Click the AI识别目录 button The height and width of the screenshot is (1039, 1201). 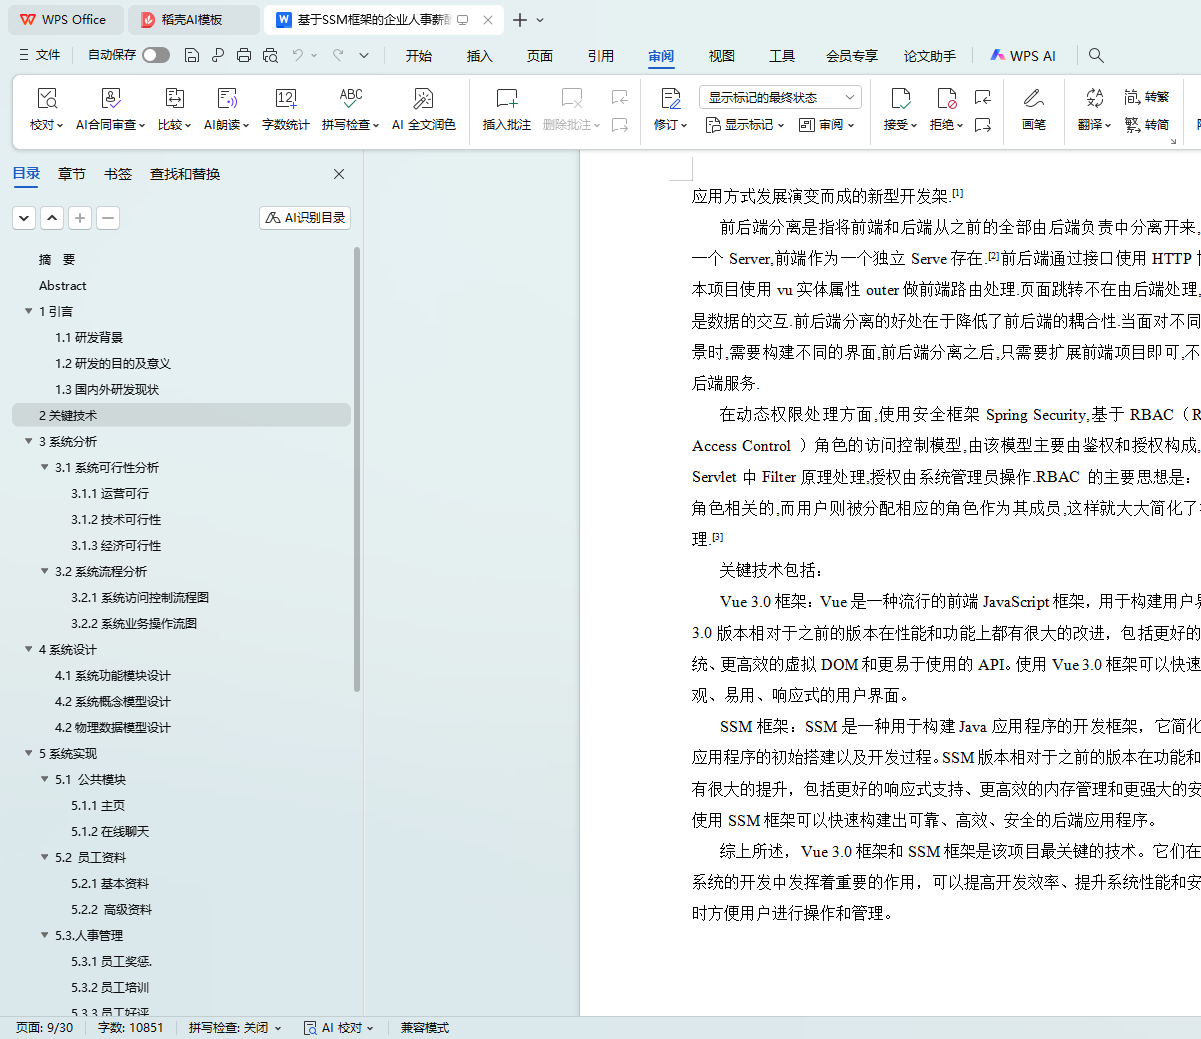305,217
